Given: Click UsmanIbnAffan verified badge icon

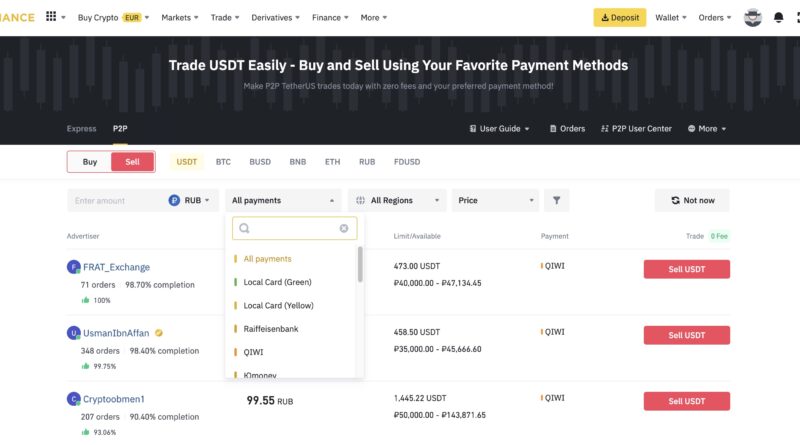Looking at the screenshot, I should point(159,333).
